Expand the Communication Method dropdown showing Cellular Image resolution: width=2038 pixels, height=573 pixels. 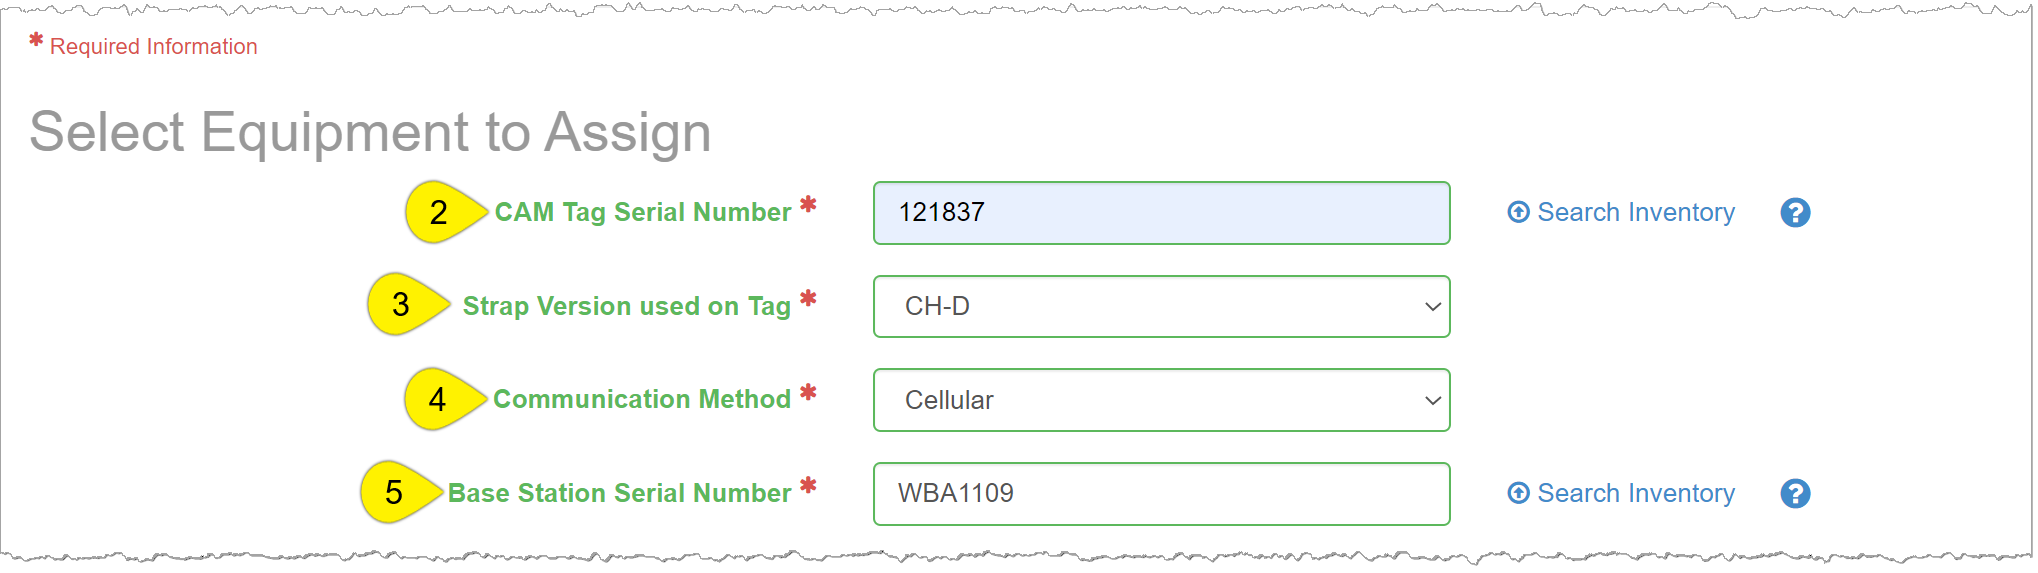click(1161, 400)
